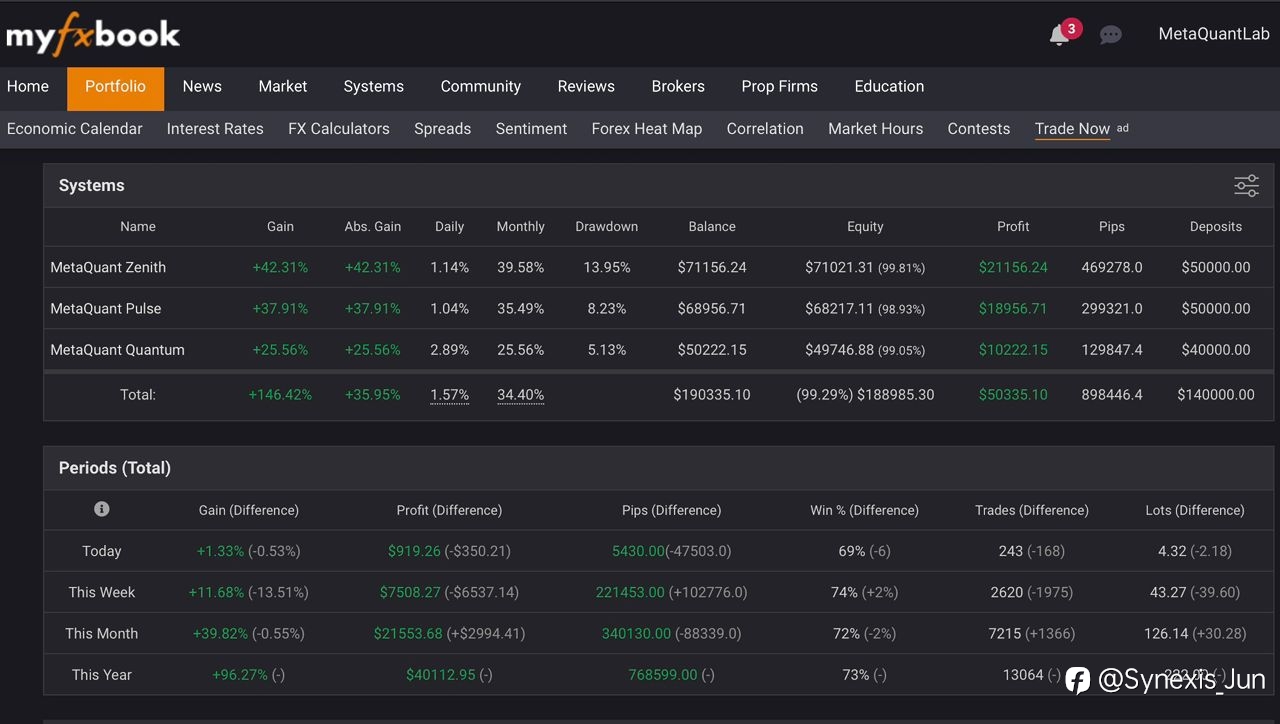Go to Prop Firms section
Screen dimensions: 1280x724
(779, 87)
